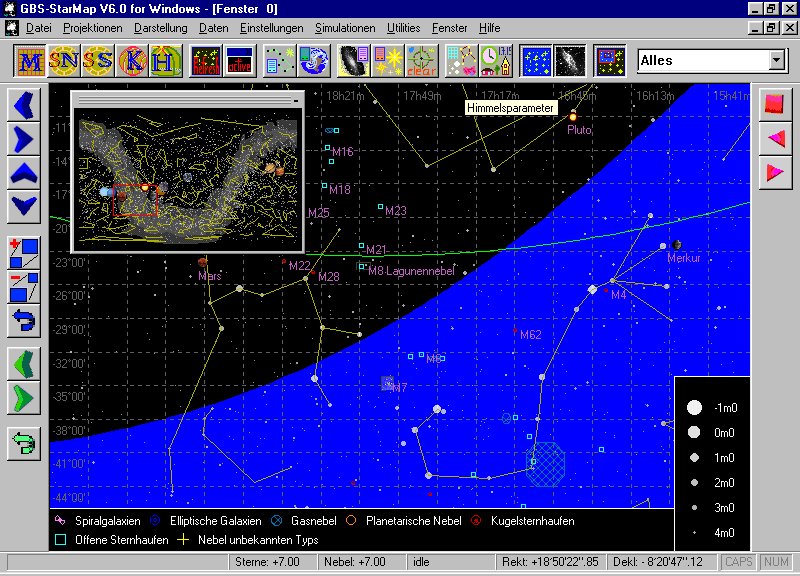Click the 'active' toolbar toggle icon
Screen dimensions: 800x576
coord(239,61)
